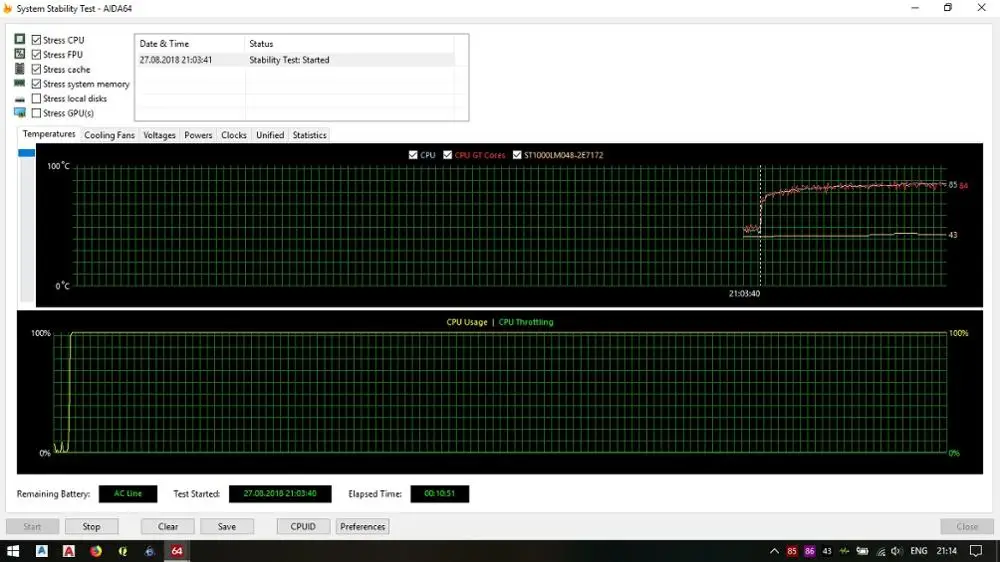Select the Clocks tab

(x=233, y=135)
